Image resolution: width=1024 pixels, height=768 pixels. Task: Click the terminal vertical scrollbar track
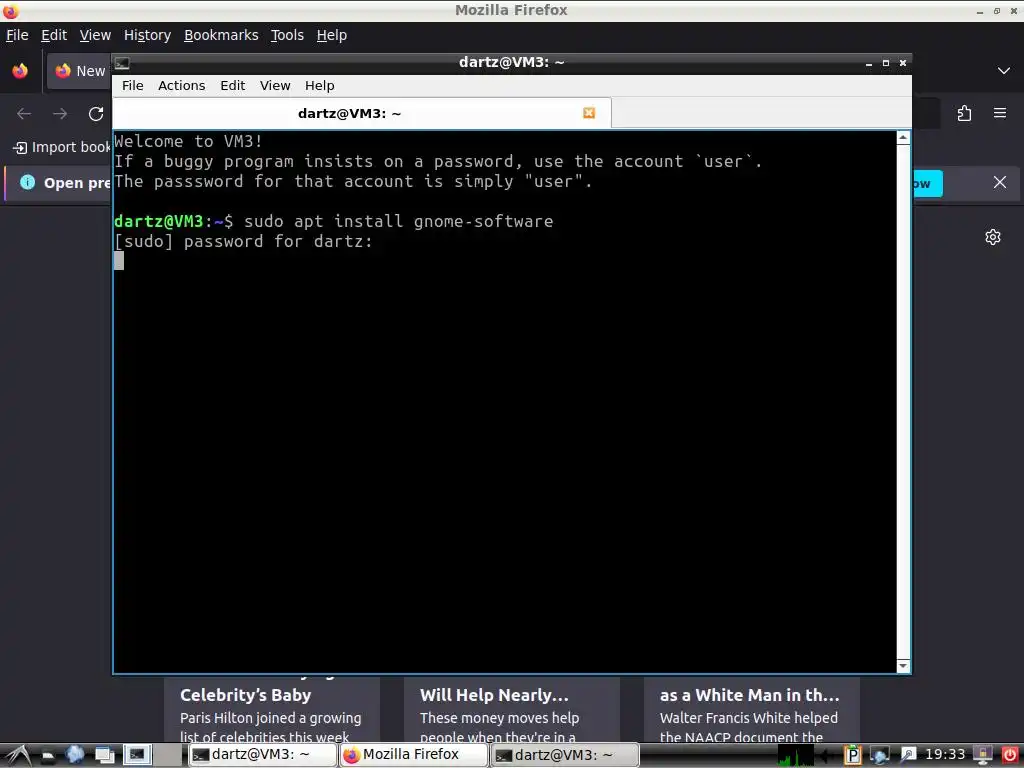pos(903,402)
